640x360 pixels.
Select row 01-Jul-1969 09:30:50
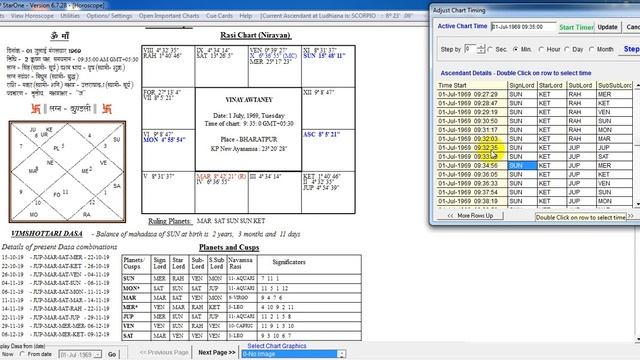tap(535, 121)
